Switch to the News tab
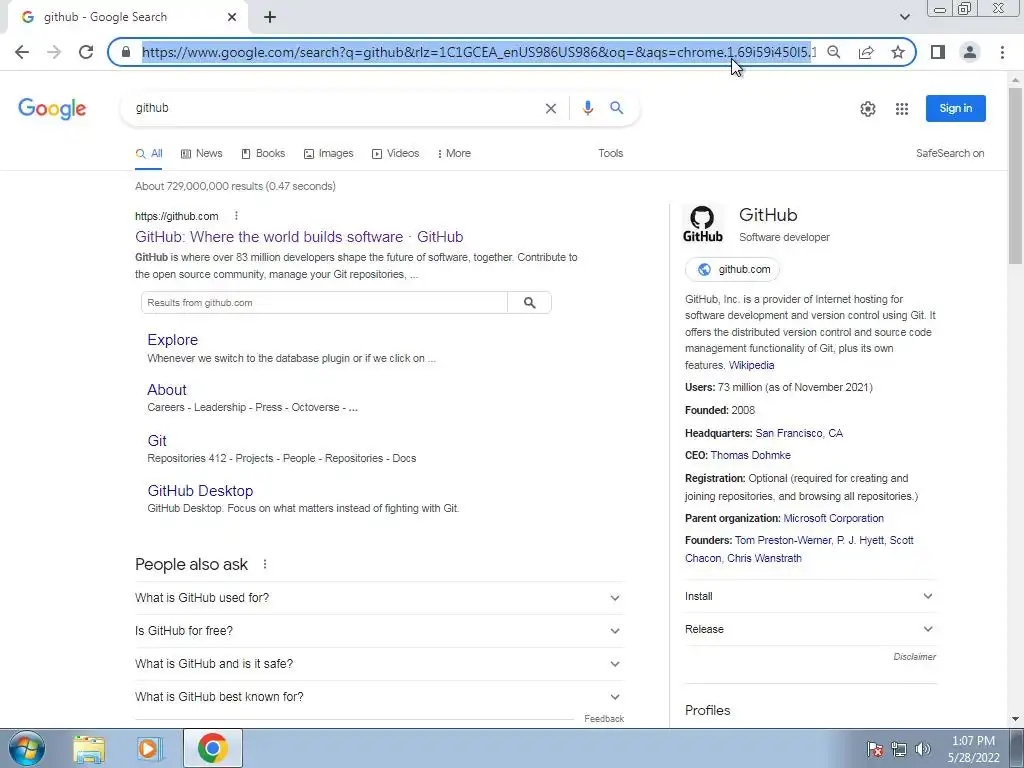The width and height of the screenshot is (1024, 768). (201, 153)
